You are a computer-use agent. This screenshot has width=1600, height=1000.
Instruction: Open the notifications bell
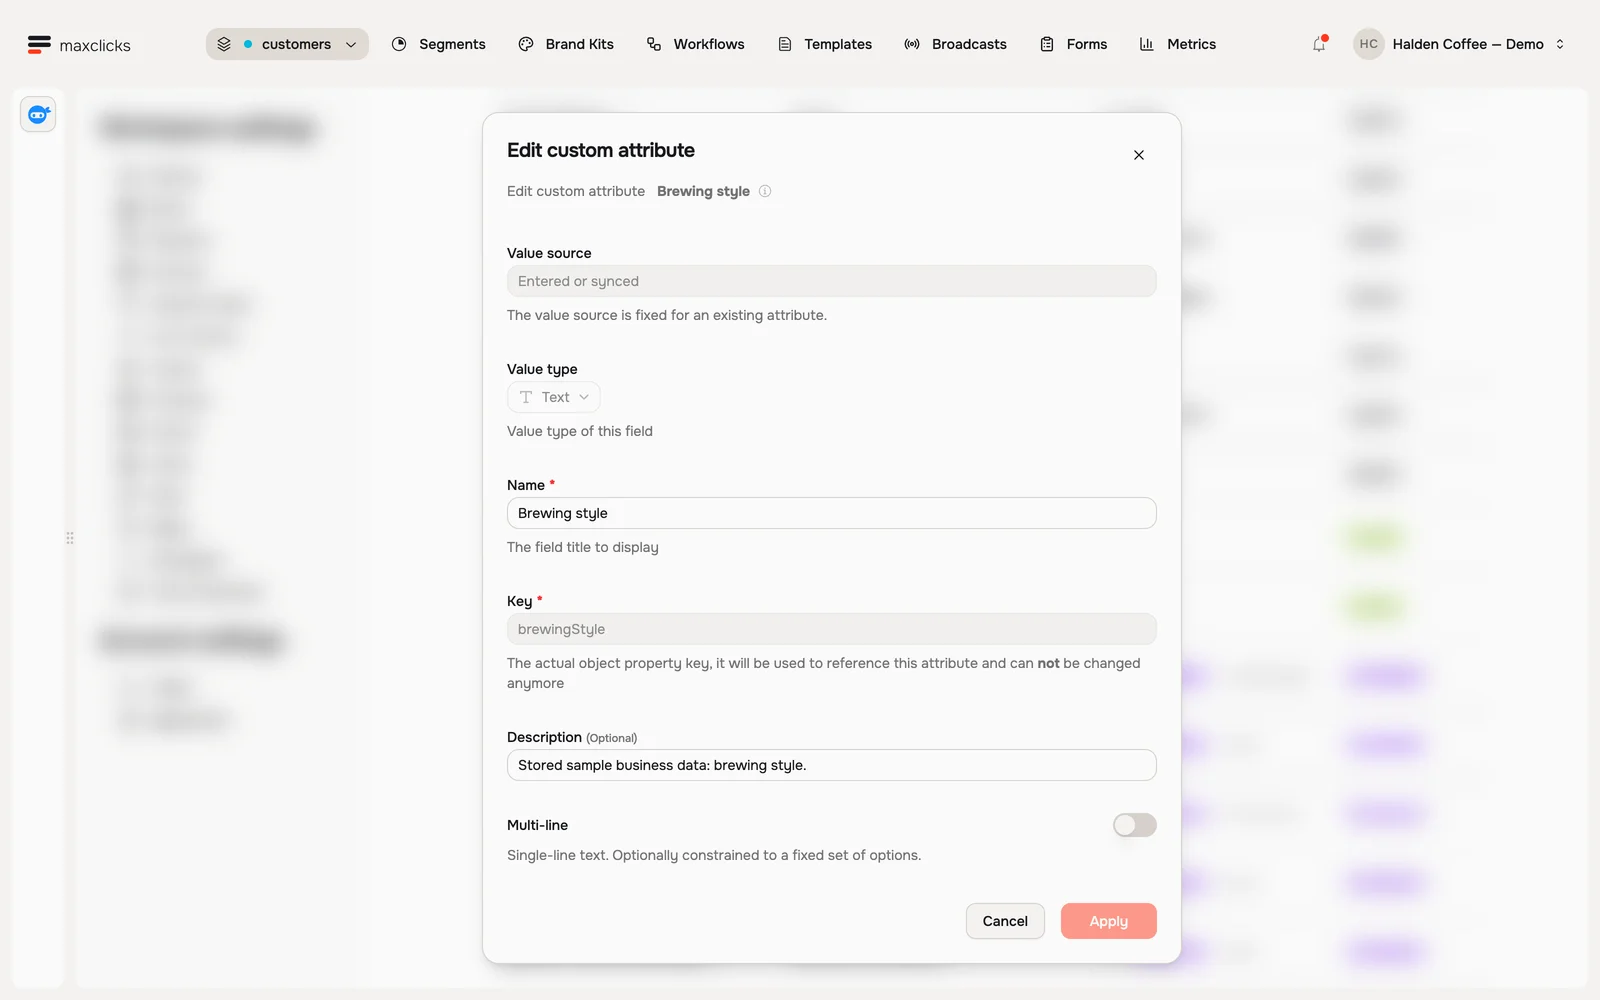1319,44
